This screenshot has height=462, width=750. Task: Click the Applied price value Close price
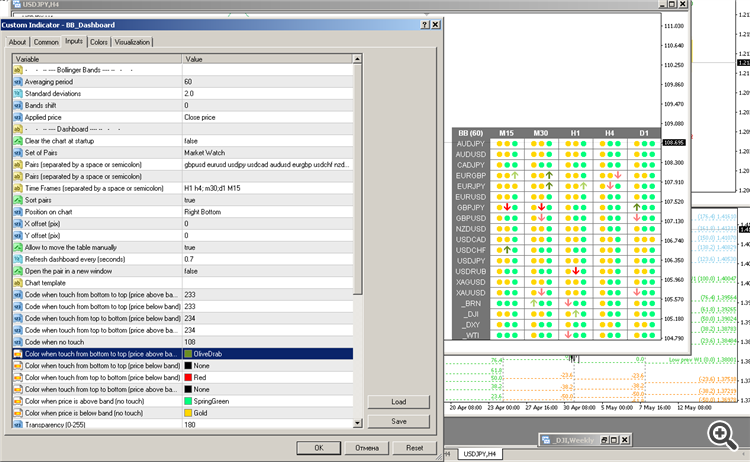tap(267, 117)
